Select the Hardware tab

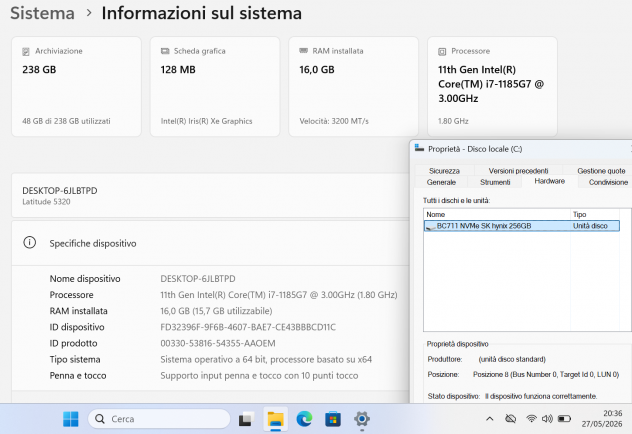[549, 181]
